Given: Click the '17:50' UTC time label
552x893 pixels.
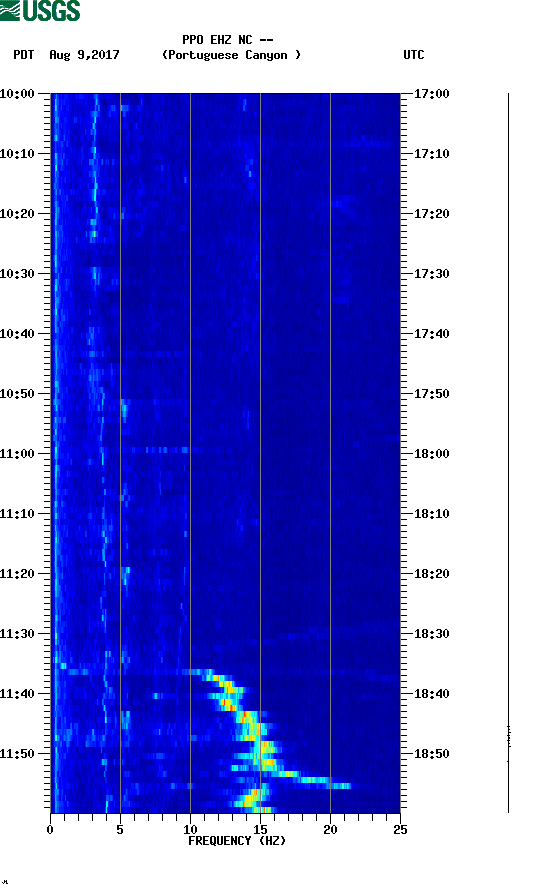Looking at the screenshot, I should coord(431,394).
